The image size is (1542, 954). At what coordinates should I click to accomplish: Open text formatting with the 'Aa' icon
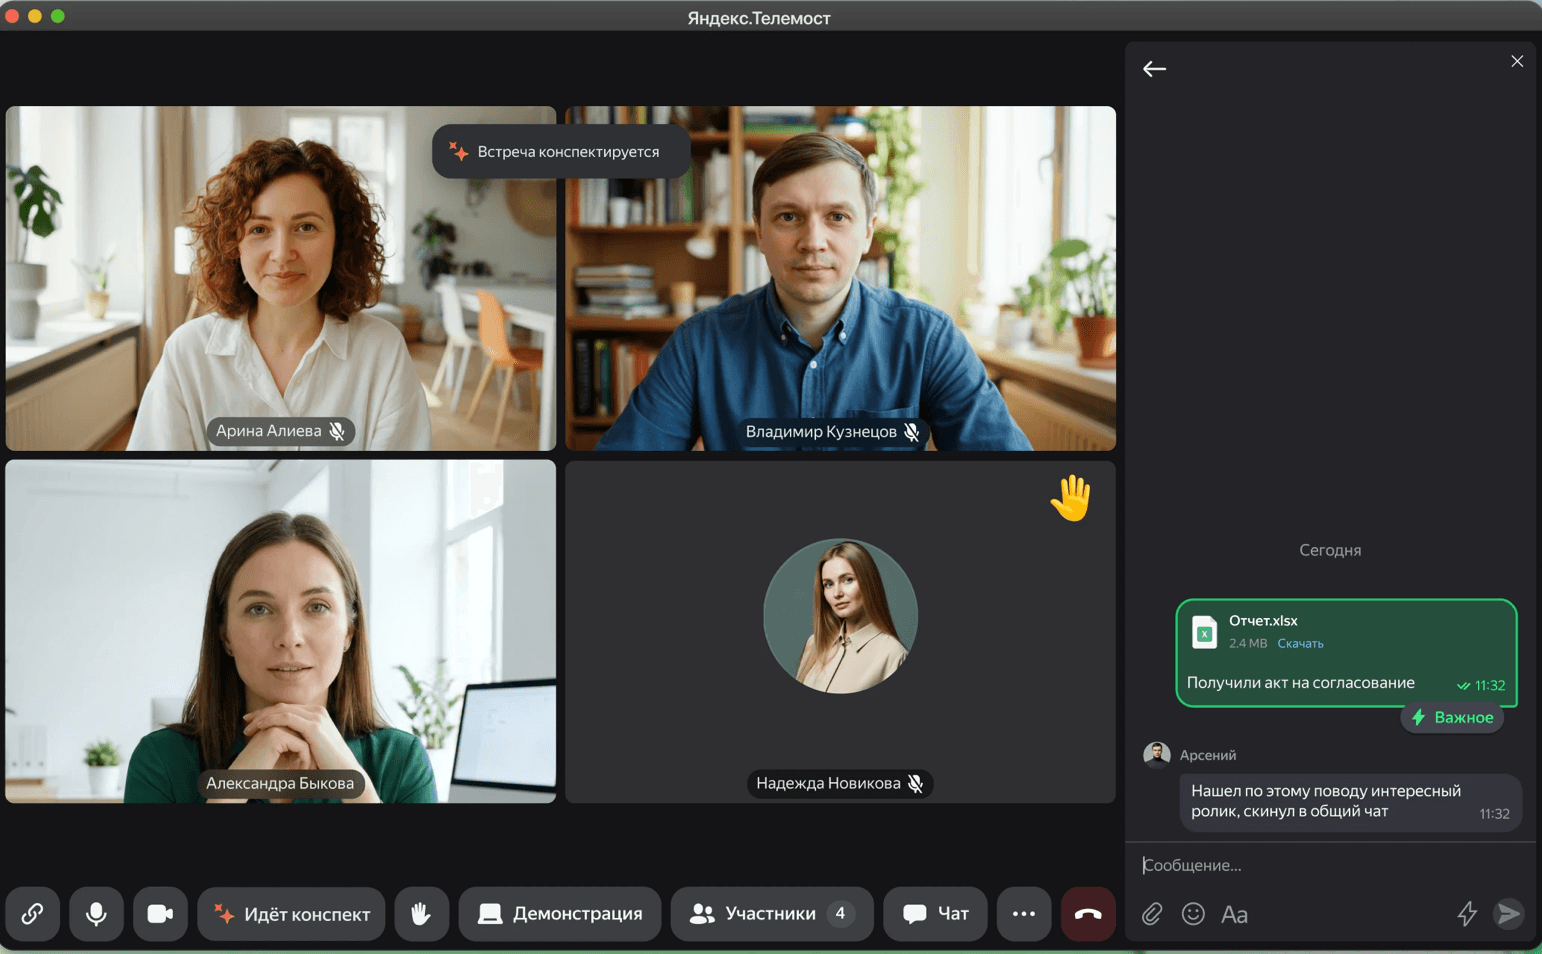(1234, 914)
